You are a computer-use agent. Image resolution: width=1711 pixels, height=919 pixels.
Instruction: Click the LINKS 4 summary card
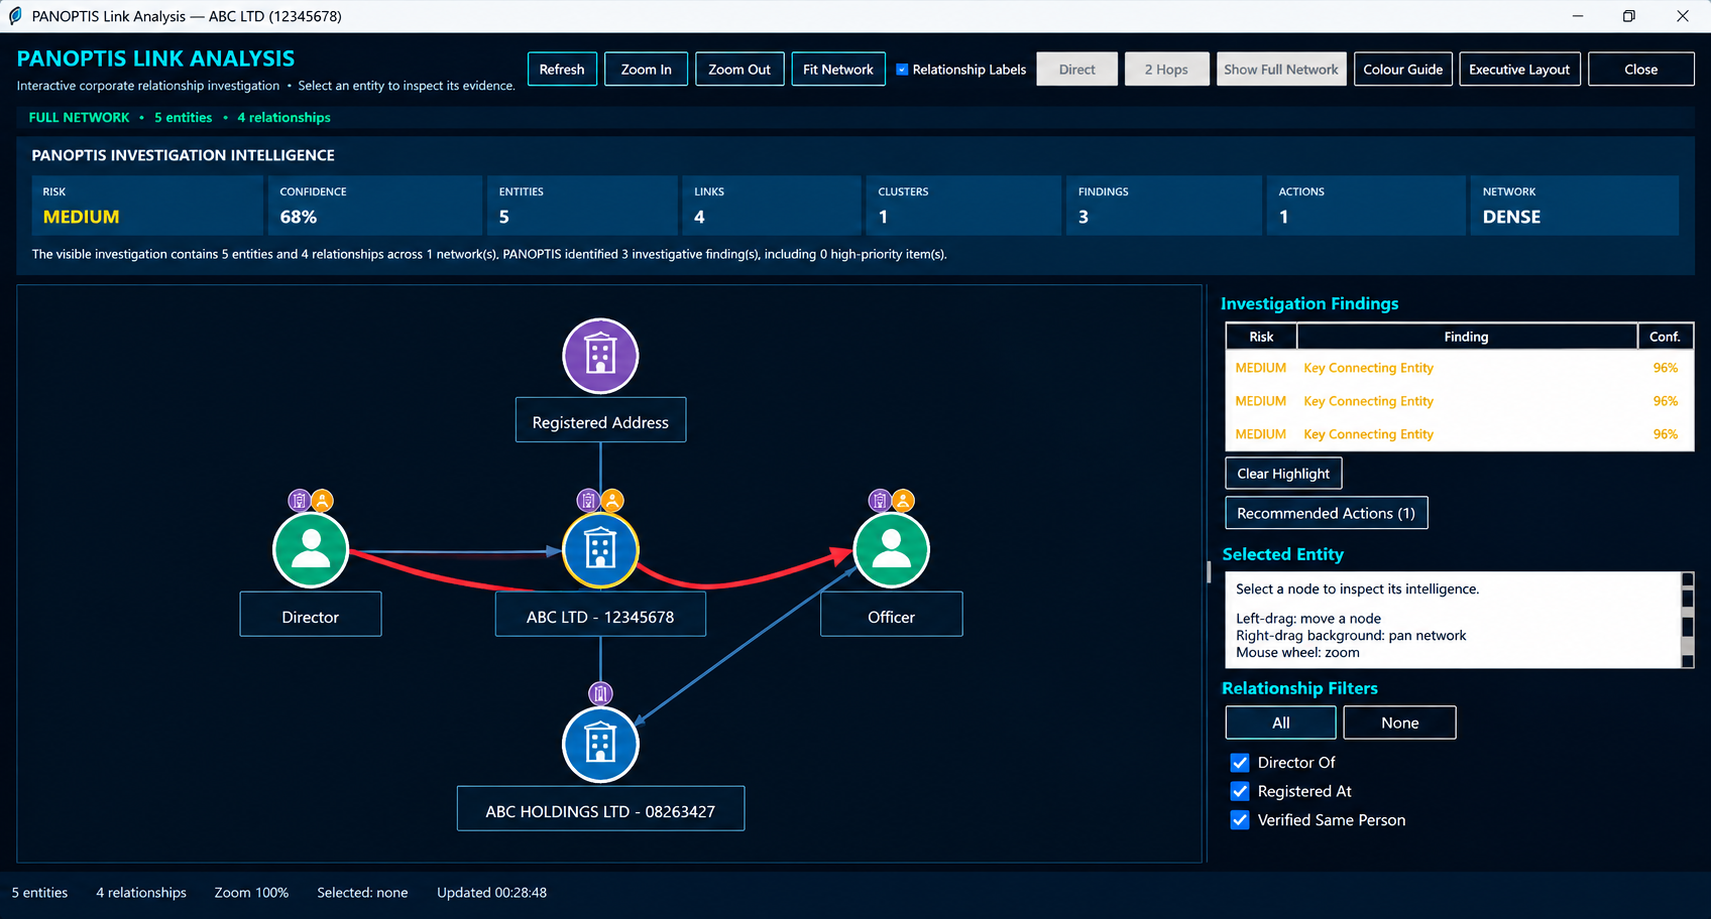[x=771, y=206]
